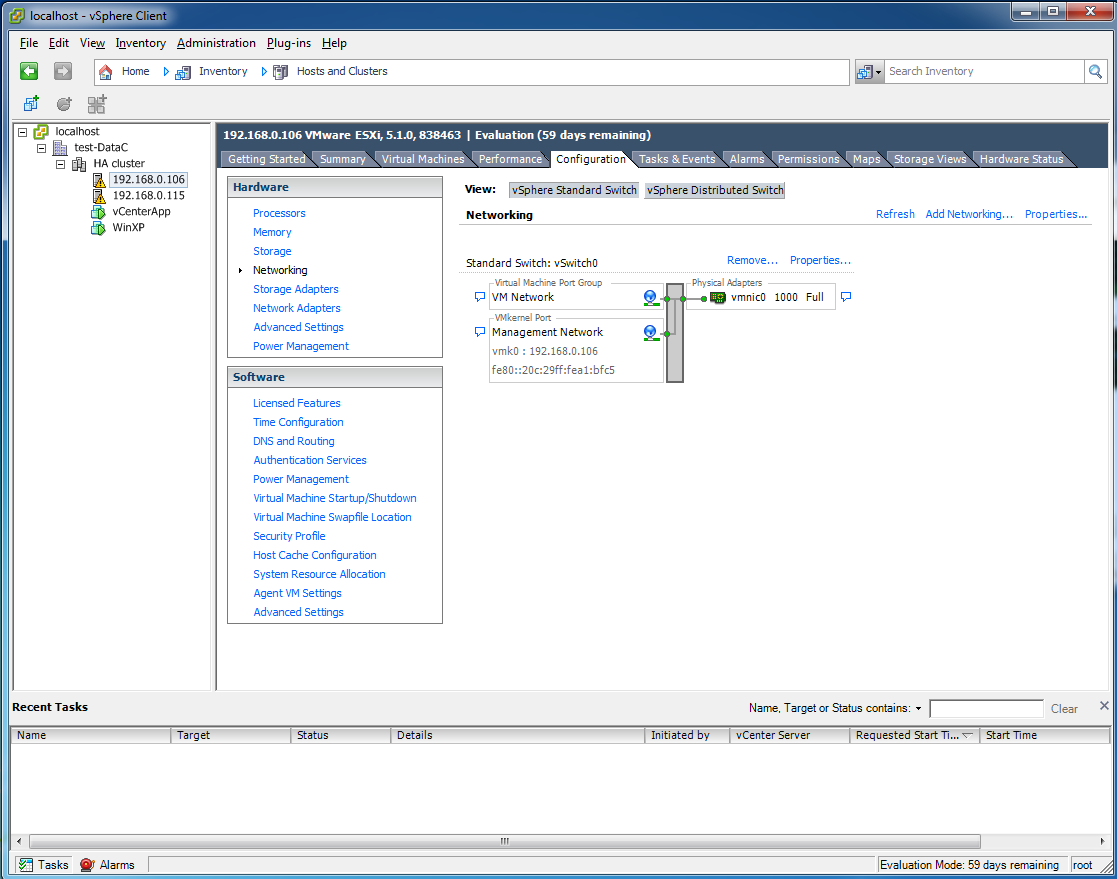Viewport: 1117px width, 879px height.
Task: Switch view to vSphere Distributed Switch
Action: pyautogui.click(x=715, y=190)
